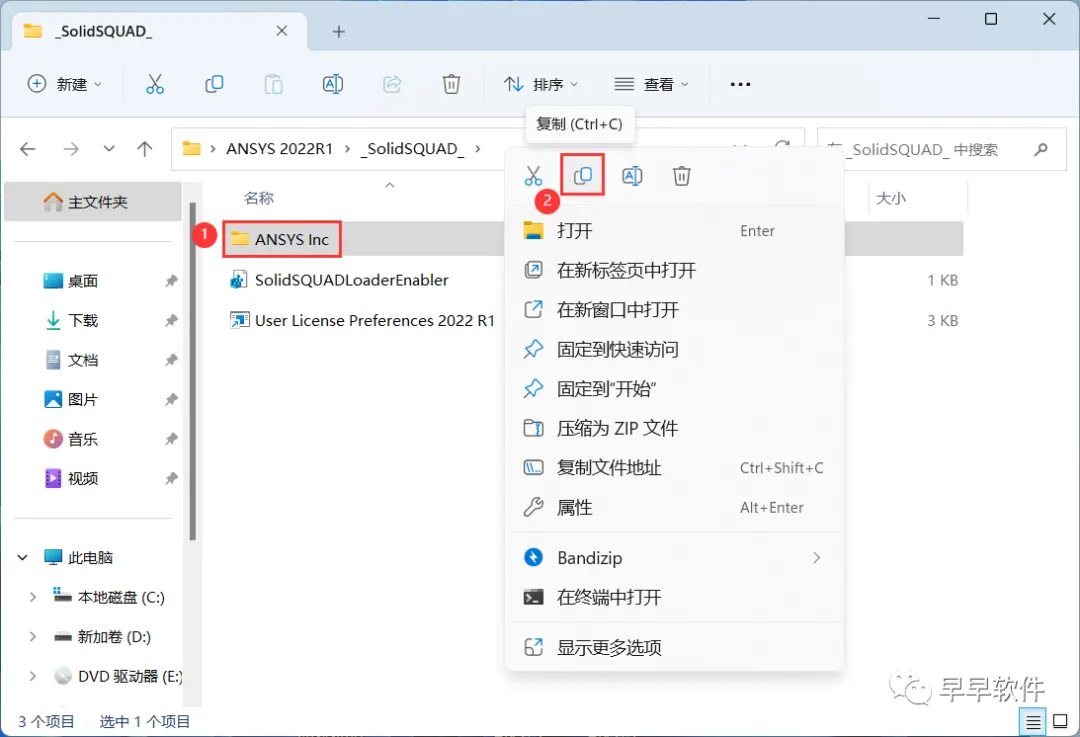The width and height of the screenshot is (1080, 737).
Task: Go back with the left arrow
Action: tap(28, 149)
